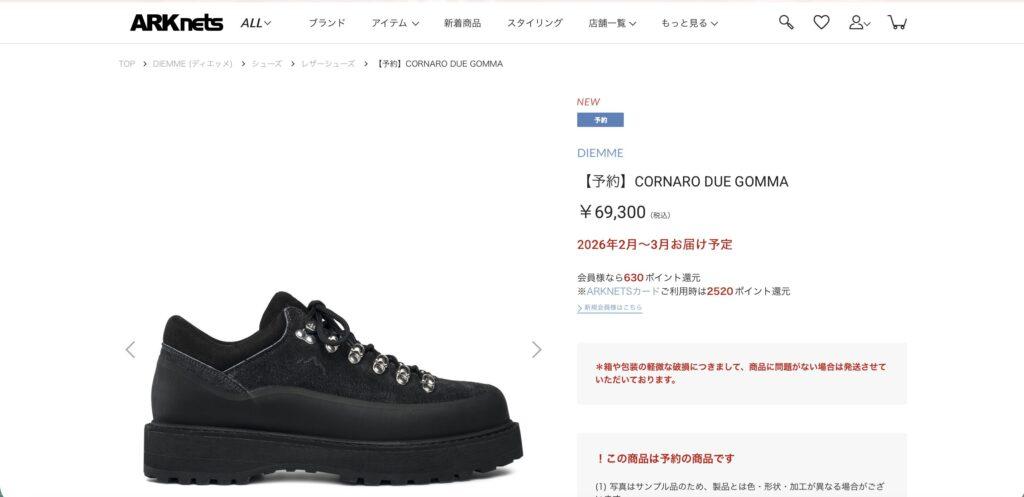This screenshot has height=497, width=1024.
Task: Show next product image with right arrow
Action: pyautogui.click(x=537, y=349)
